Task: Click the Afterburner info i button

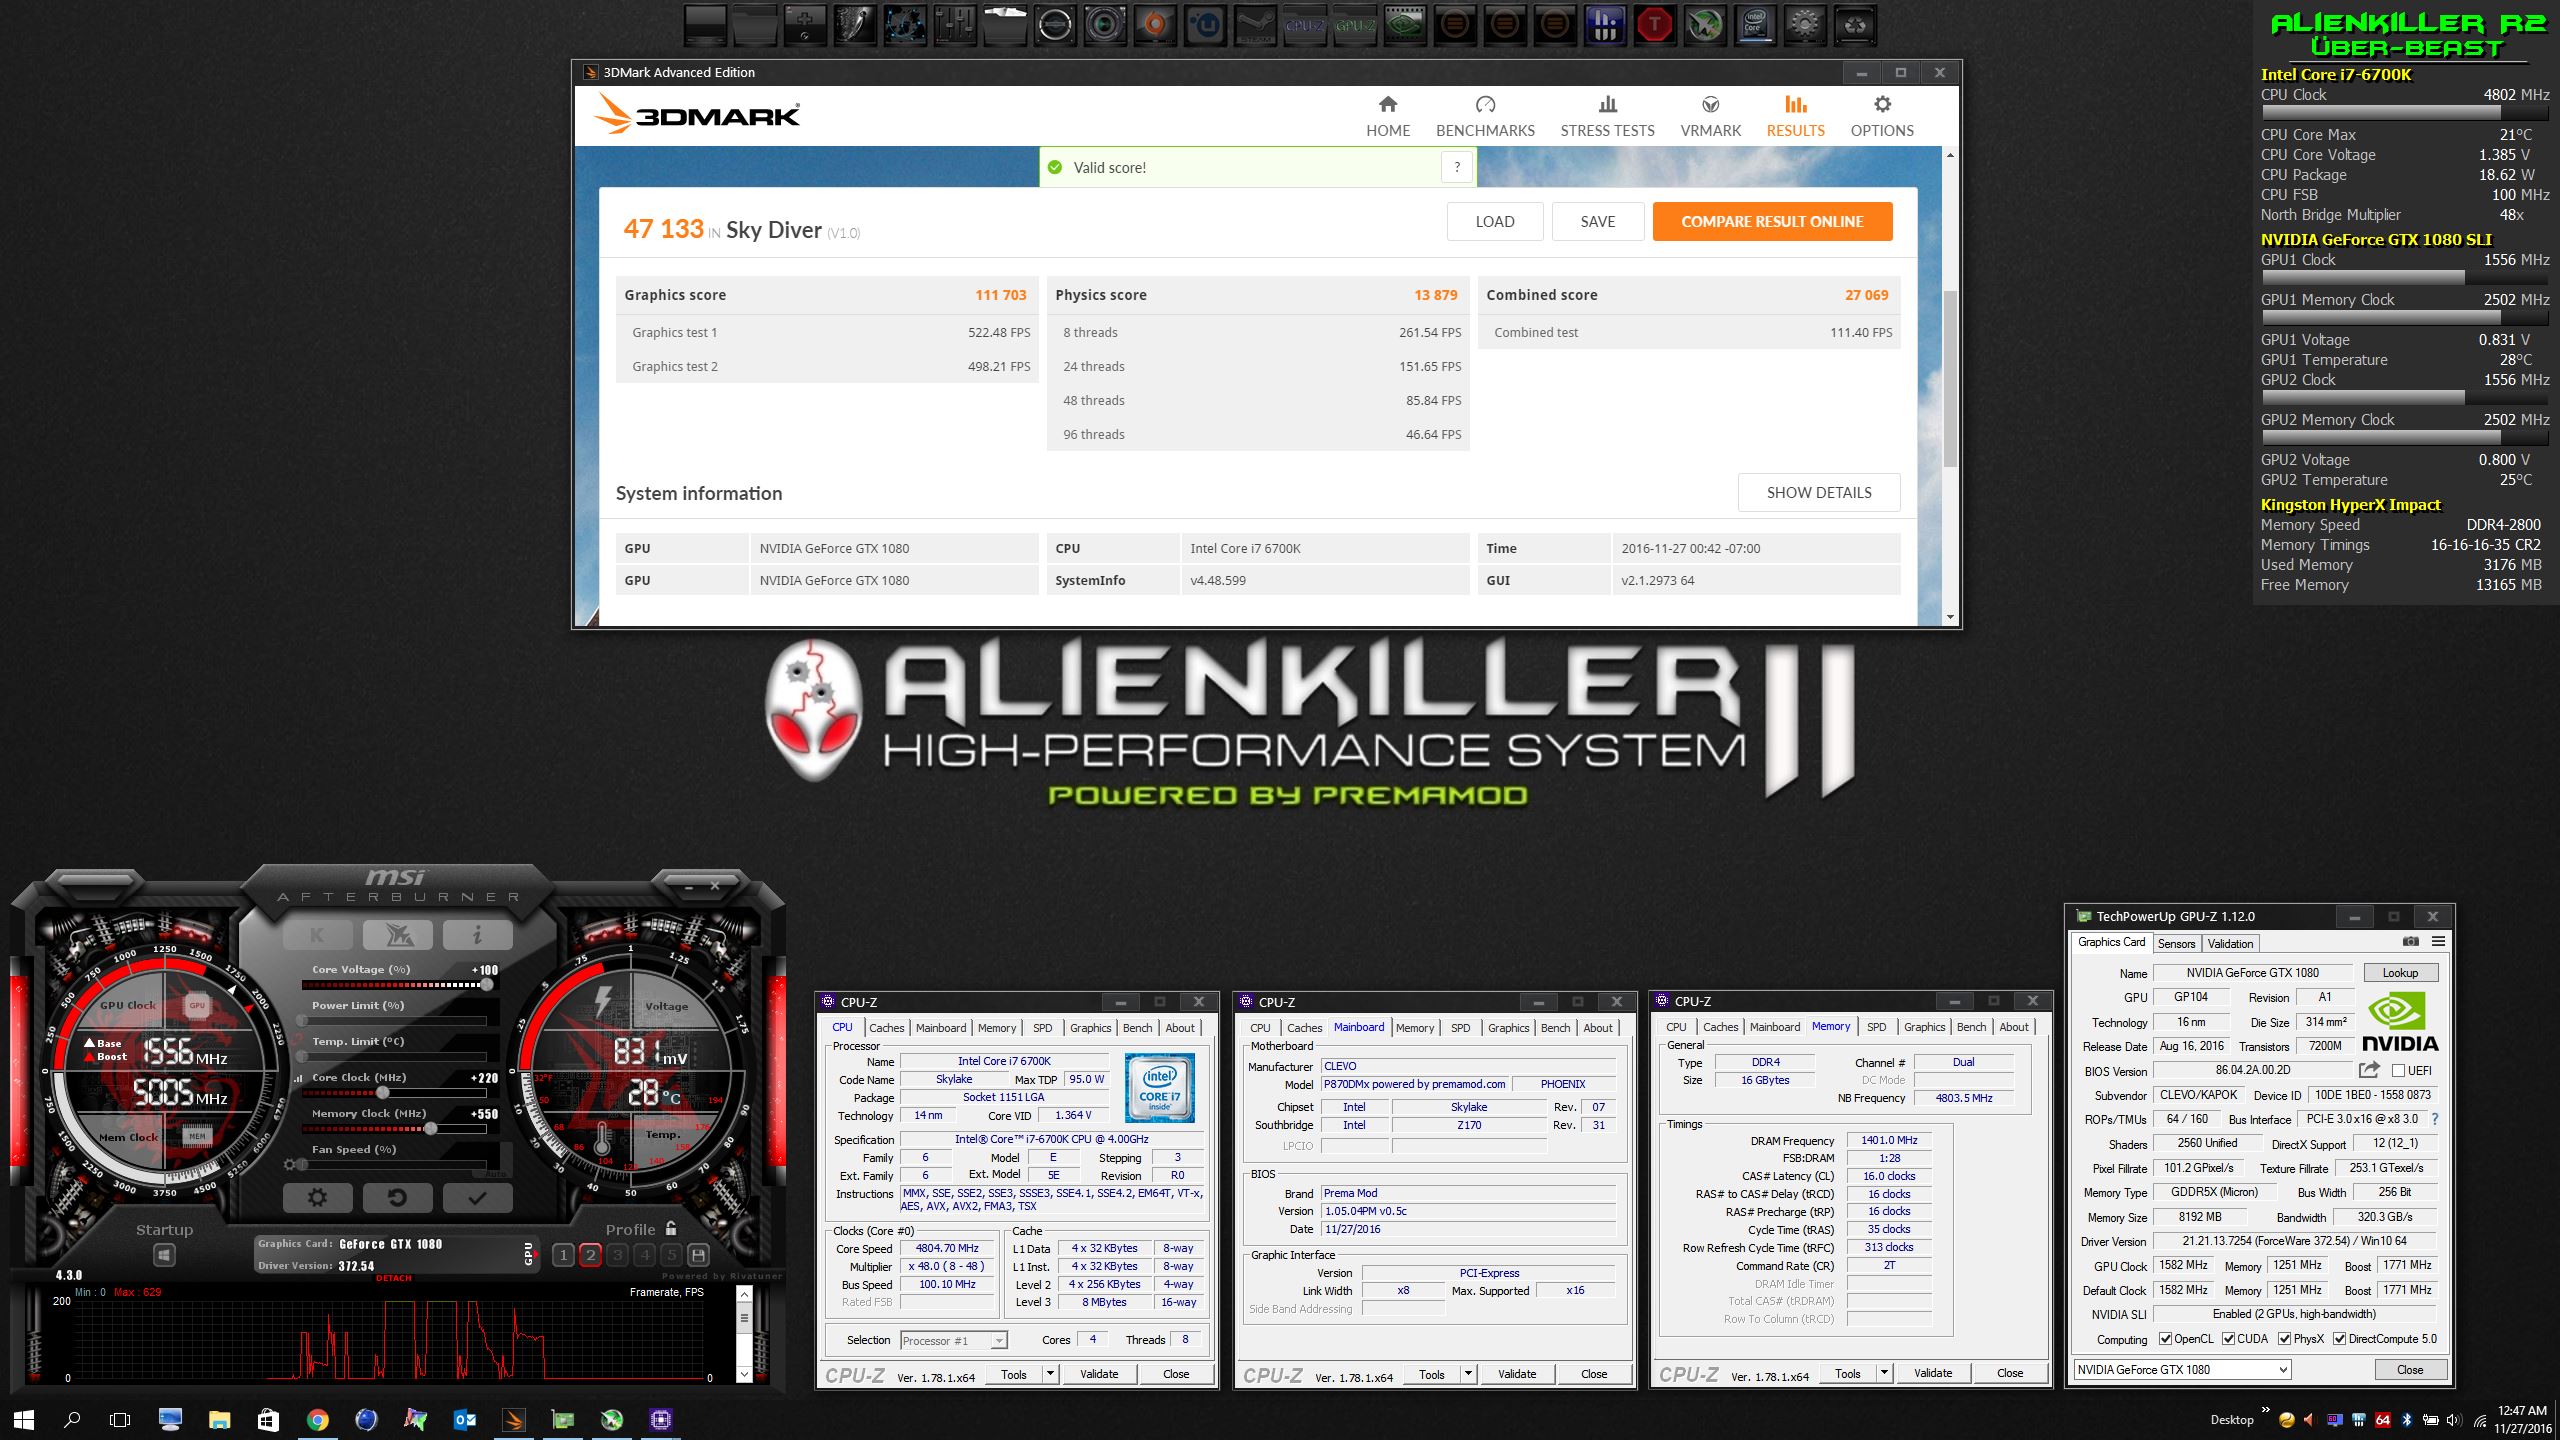Action: tap(477, 935)
